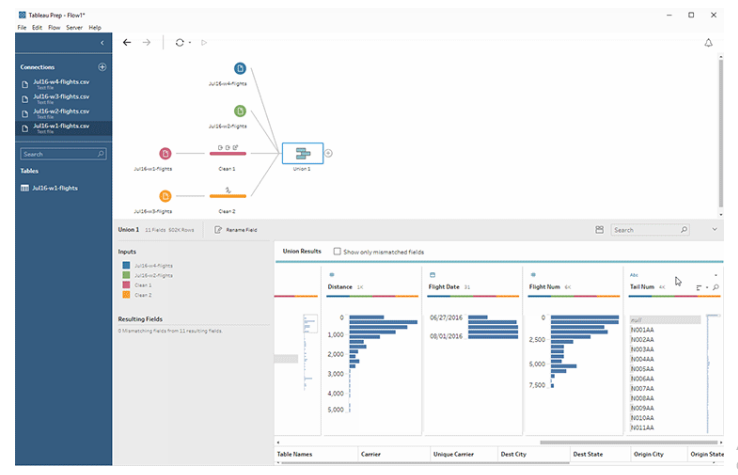738x475 pixels.
Task: Click the undo back arrow
Action: point(127,42)
